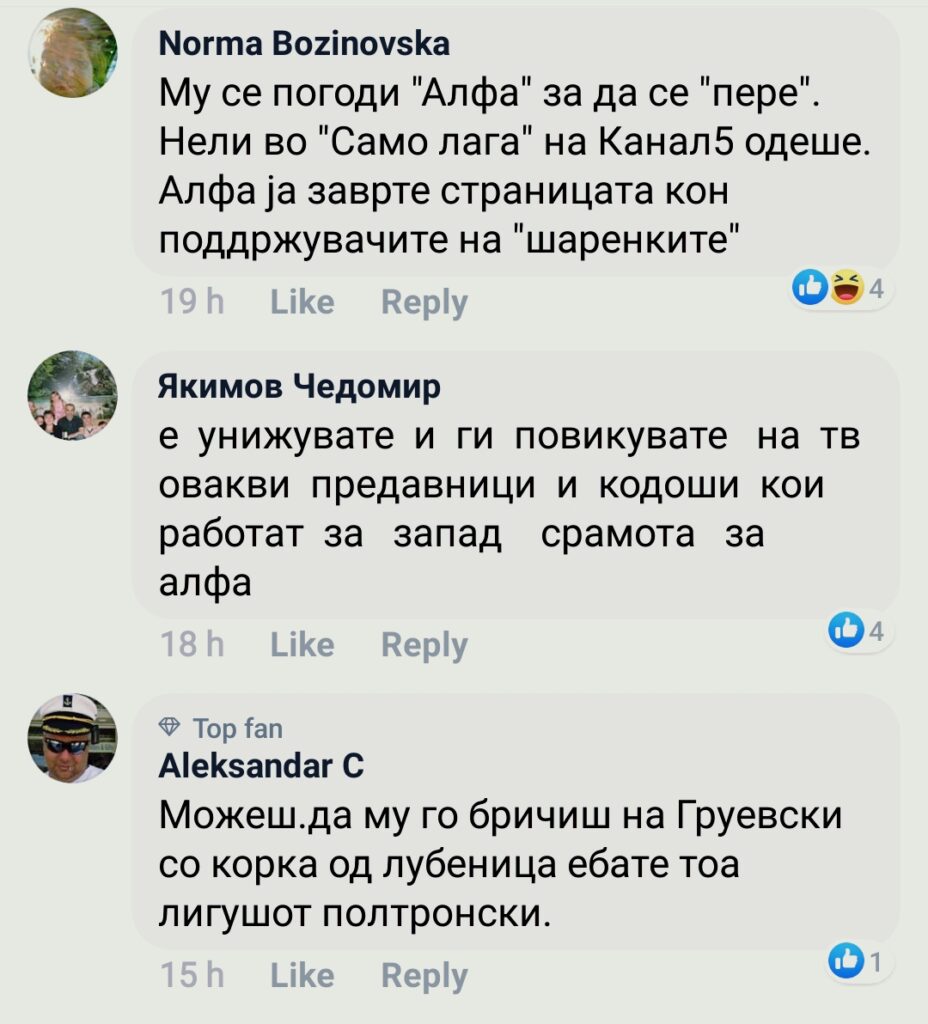View like and haha reactions on Norma's comment
This screenshot has height=1024, width=928.
[836, 289]
